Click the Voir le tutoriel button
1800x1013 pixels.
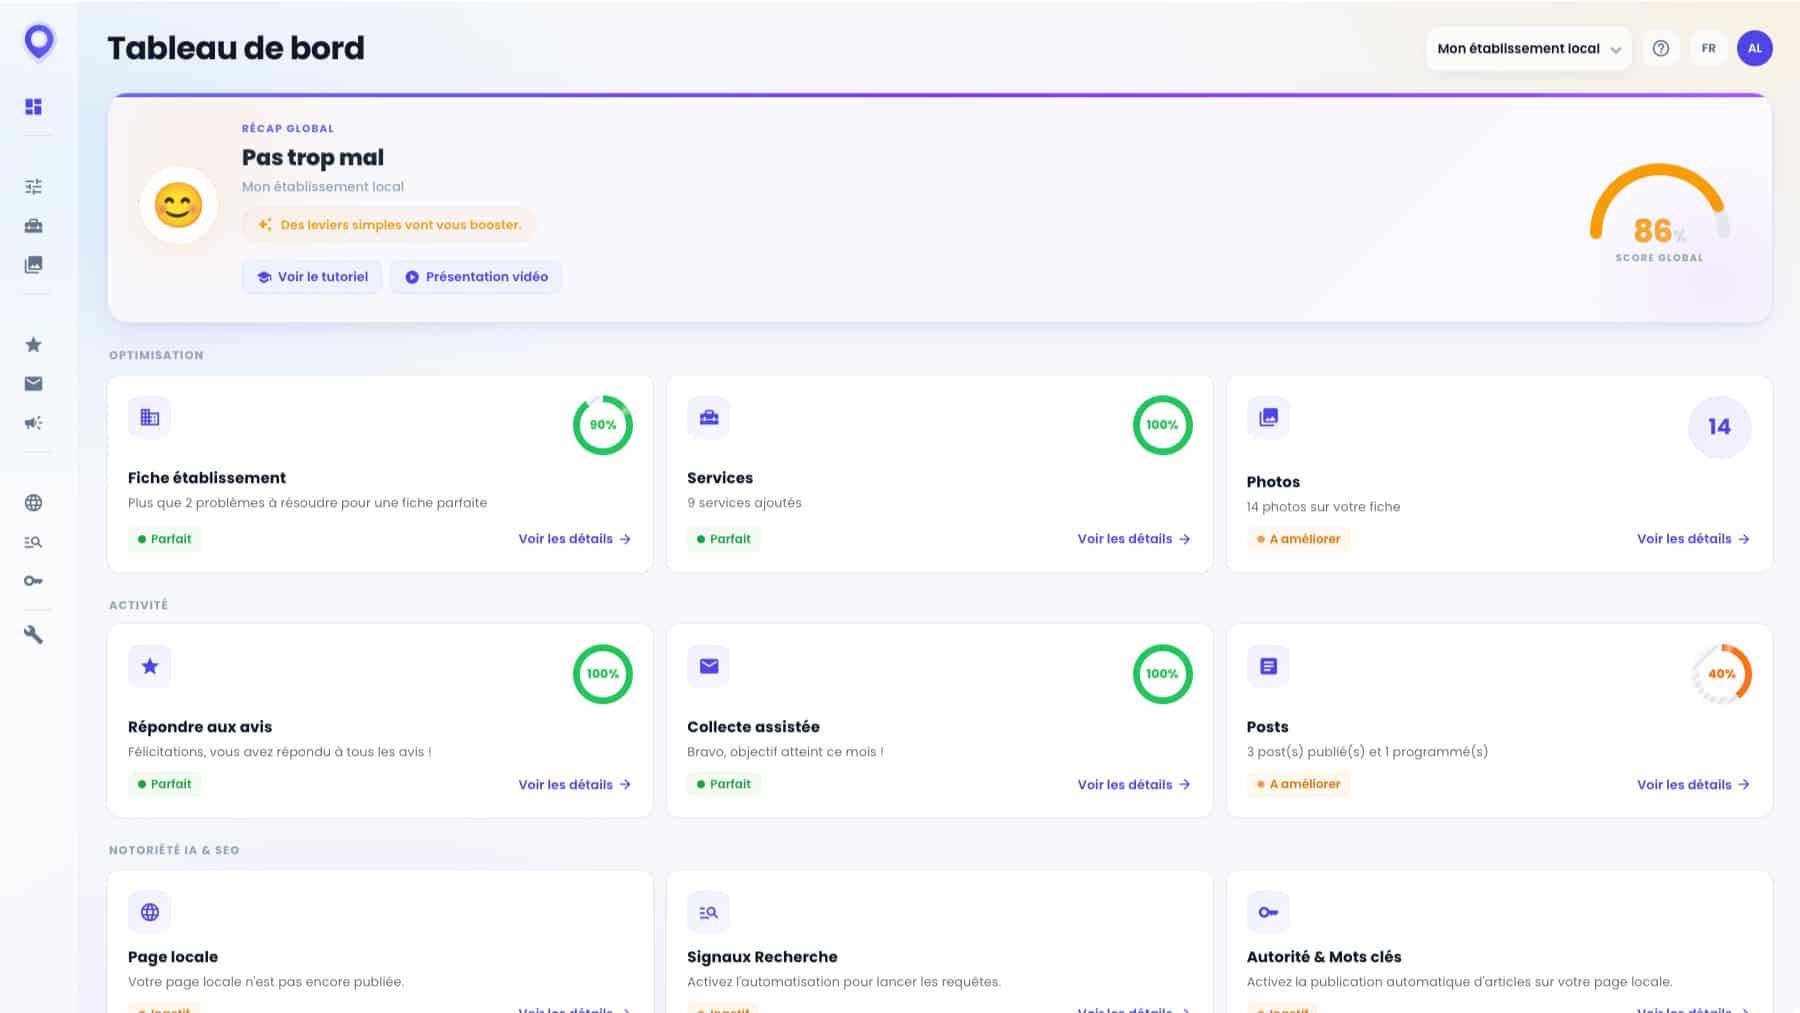coord(312,277)
